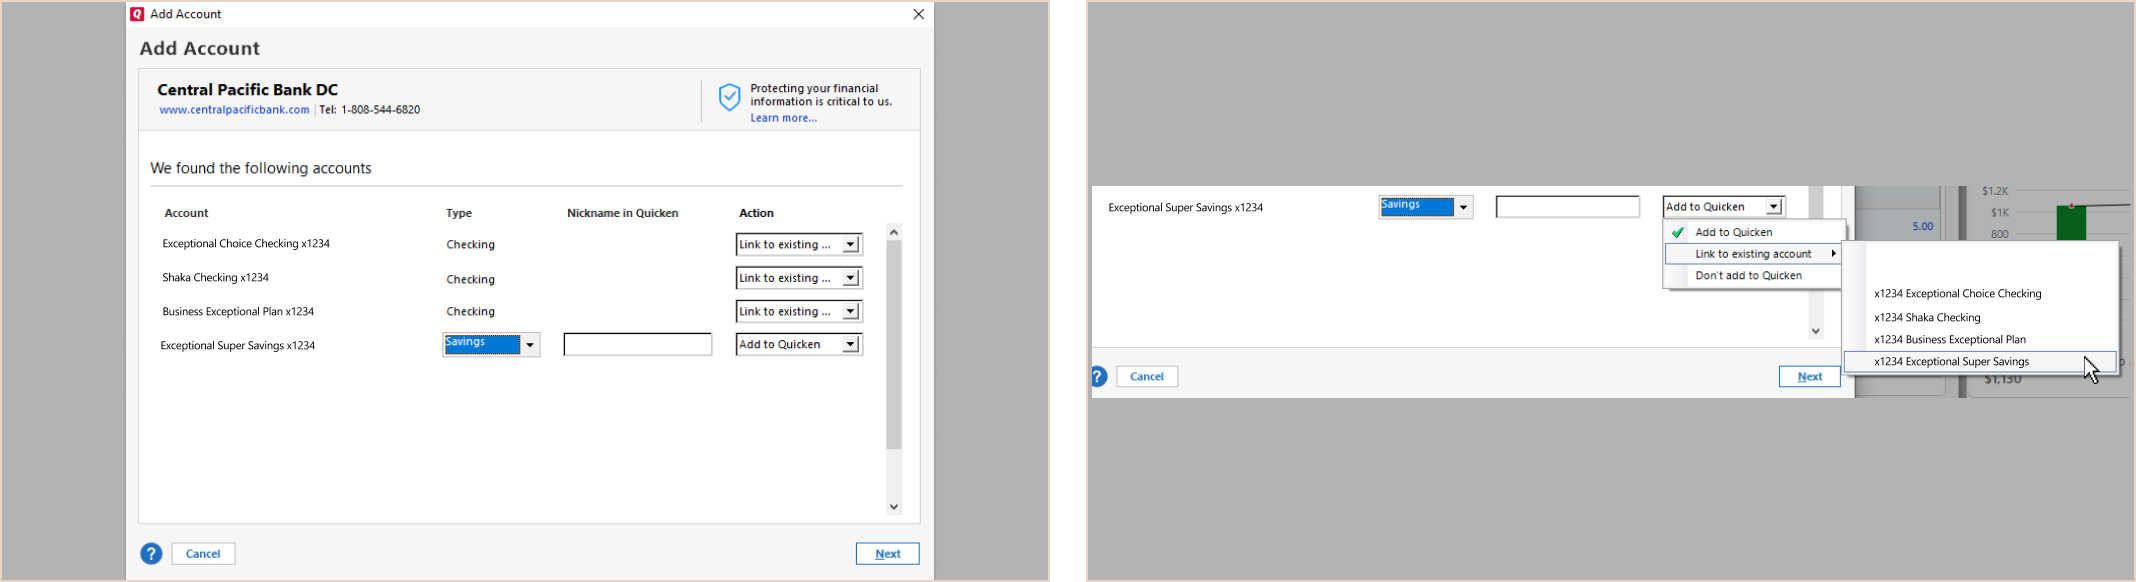Click the Account column header
2136x582 pixels.
[x=186, y=213]
